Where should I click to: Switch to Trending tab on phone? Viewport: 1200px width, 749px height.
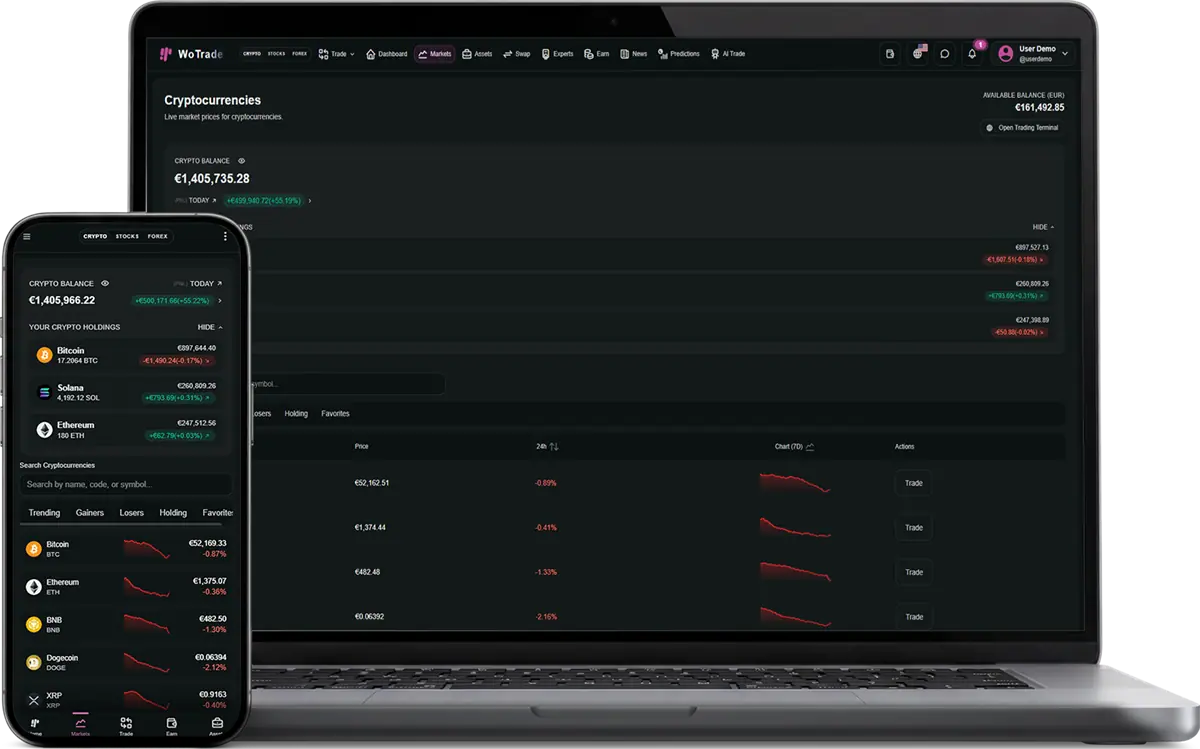pos(44,513)
